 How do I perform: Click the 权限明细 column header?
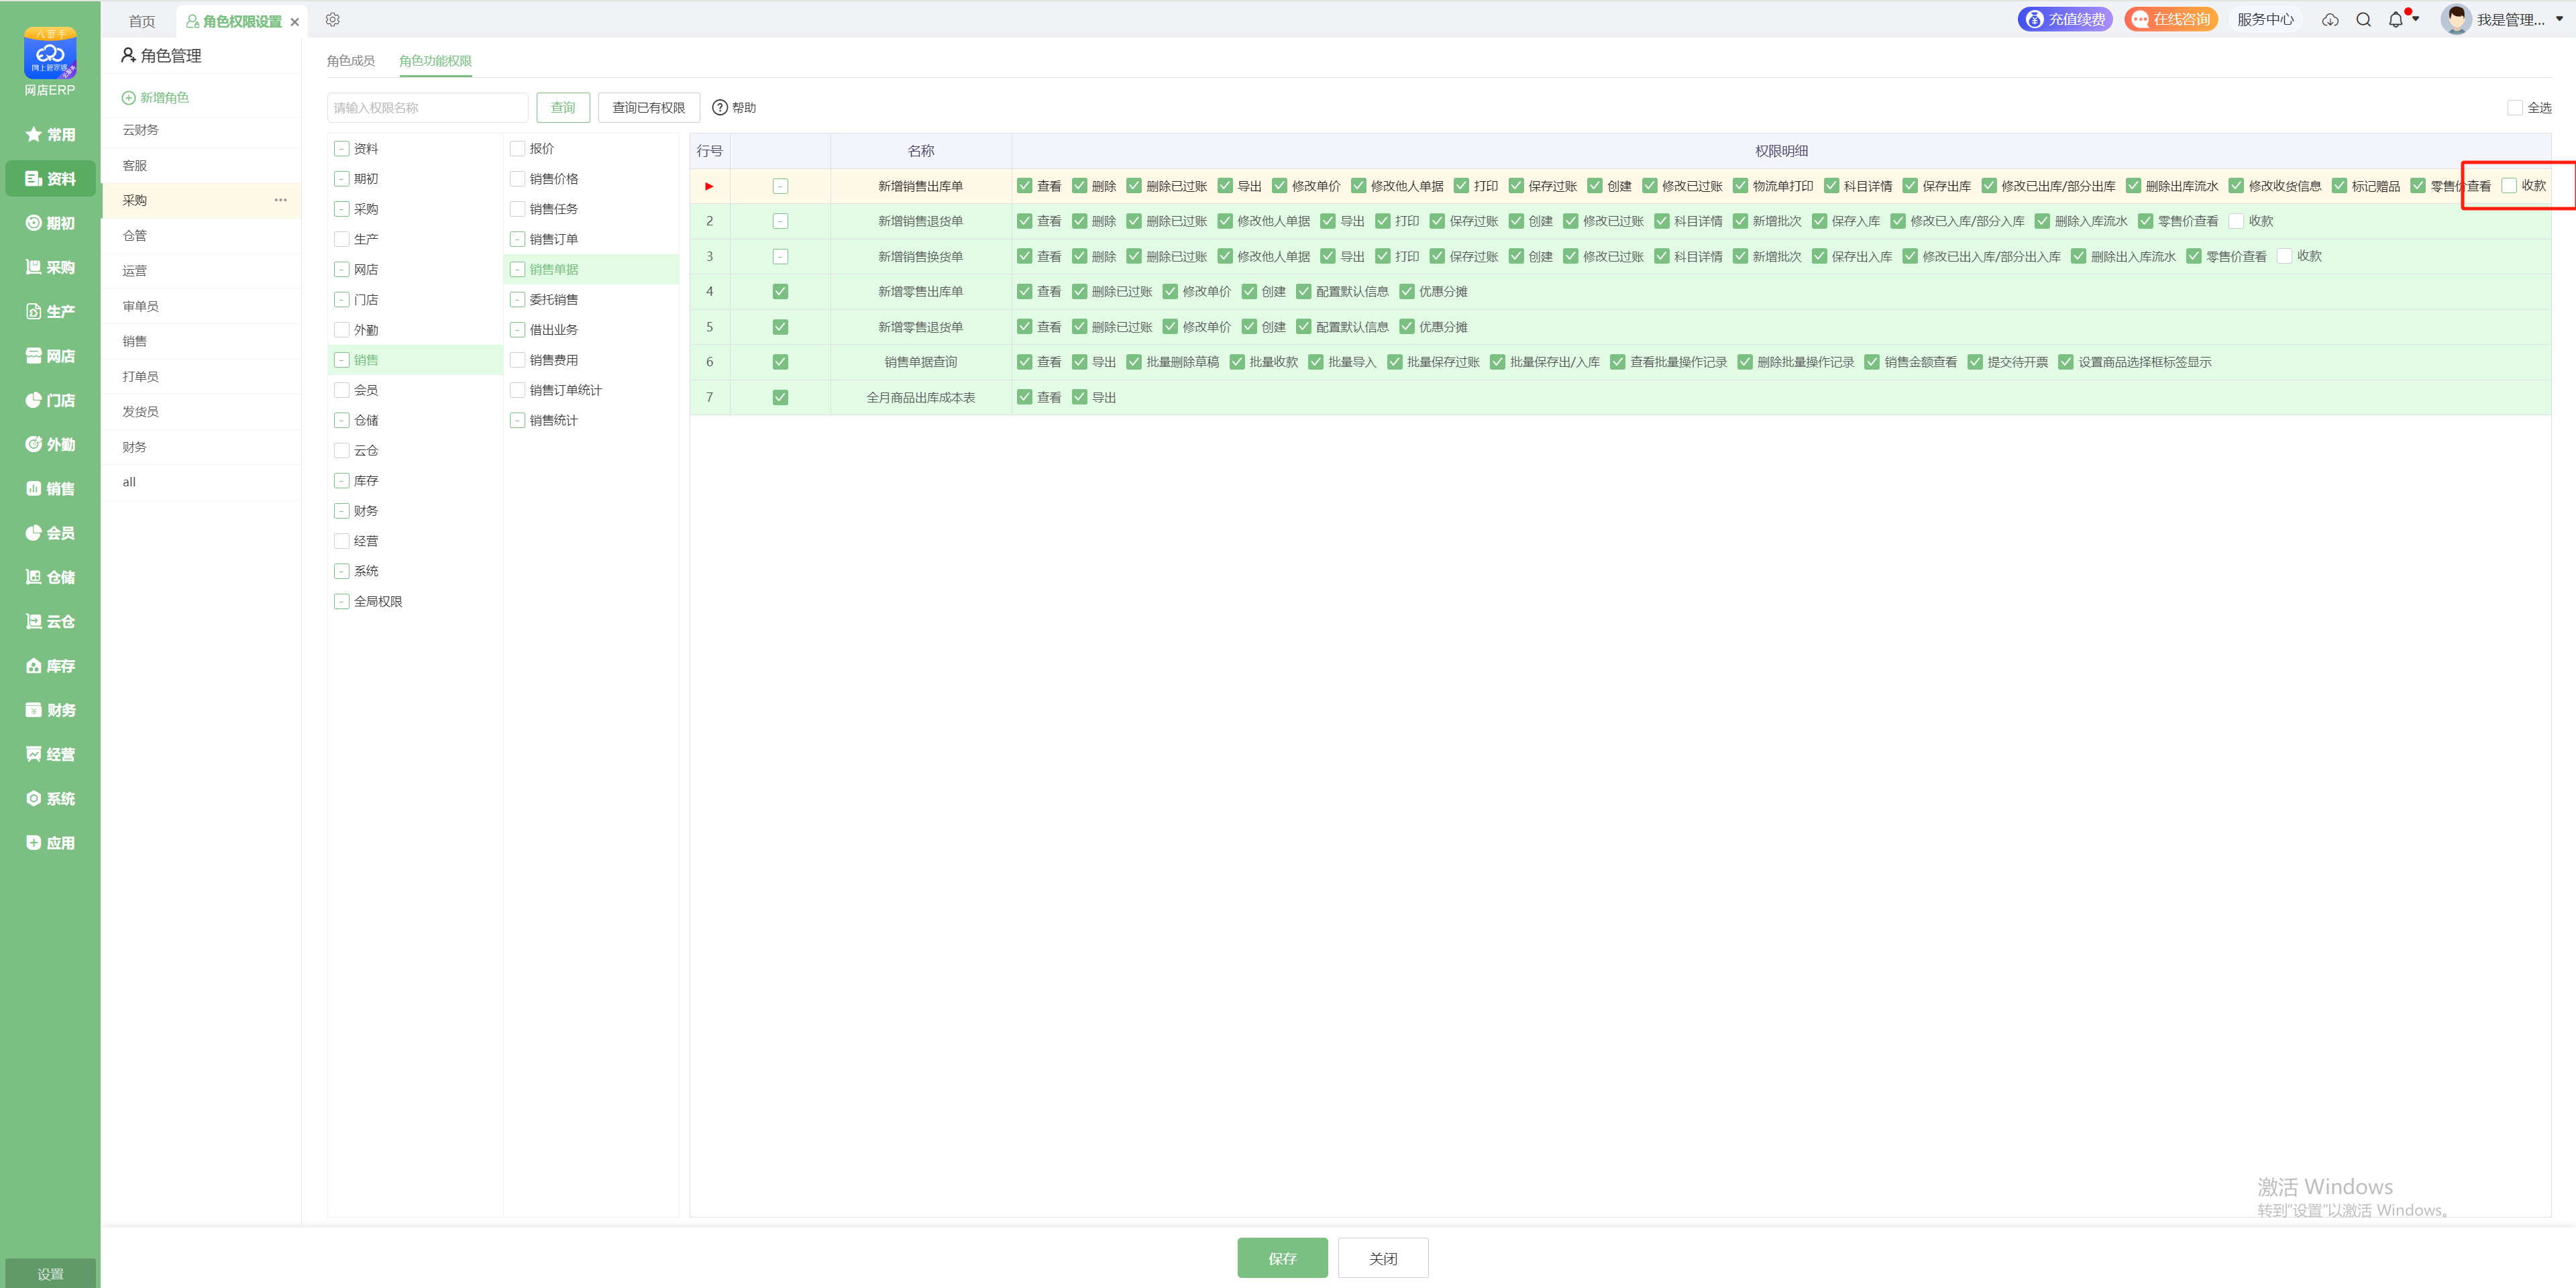click(x=1781, y=151)
